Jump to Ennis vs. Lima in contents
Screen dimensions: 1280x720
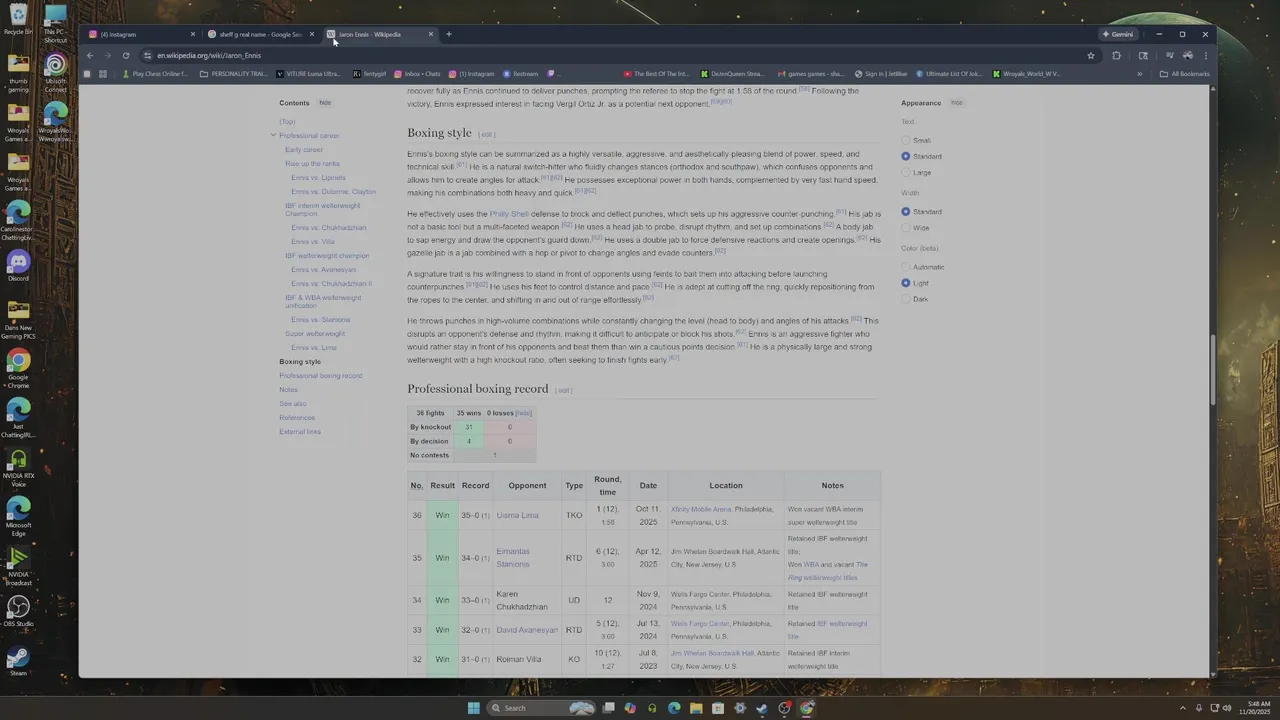[x=314, y=347]
